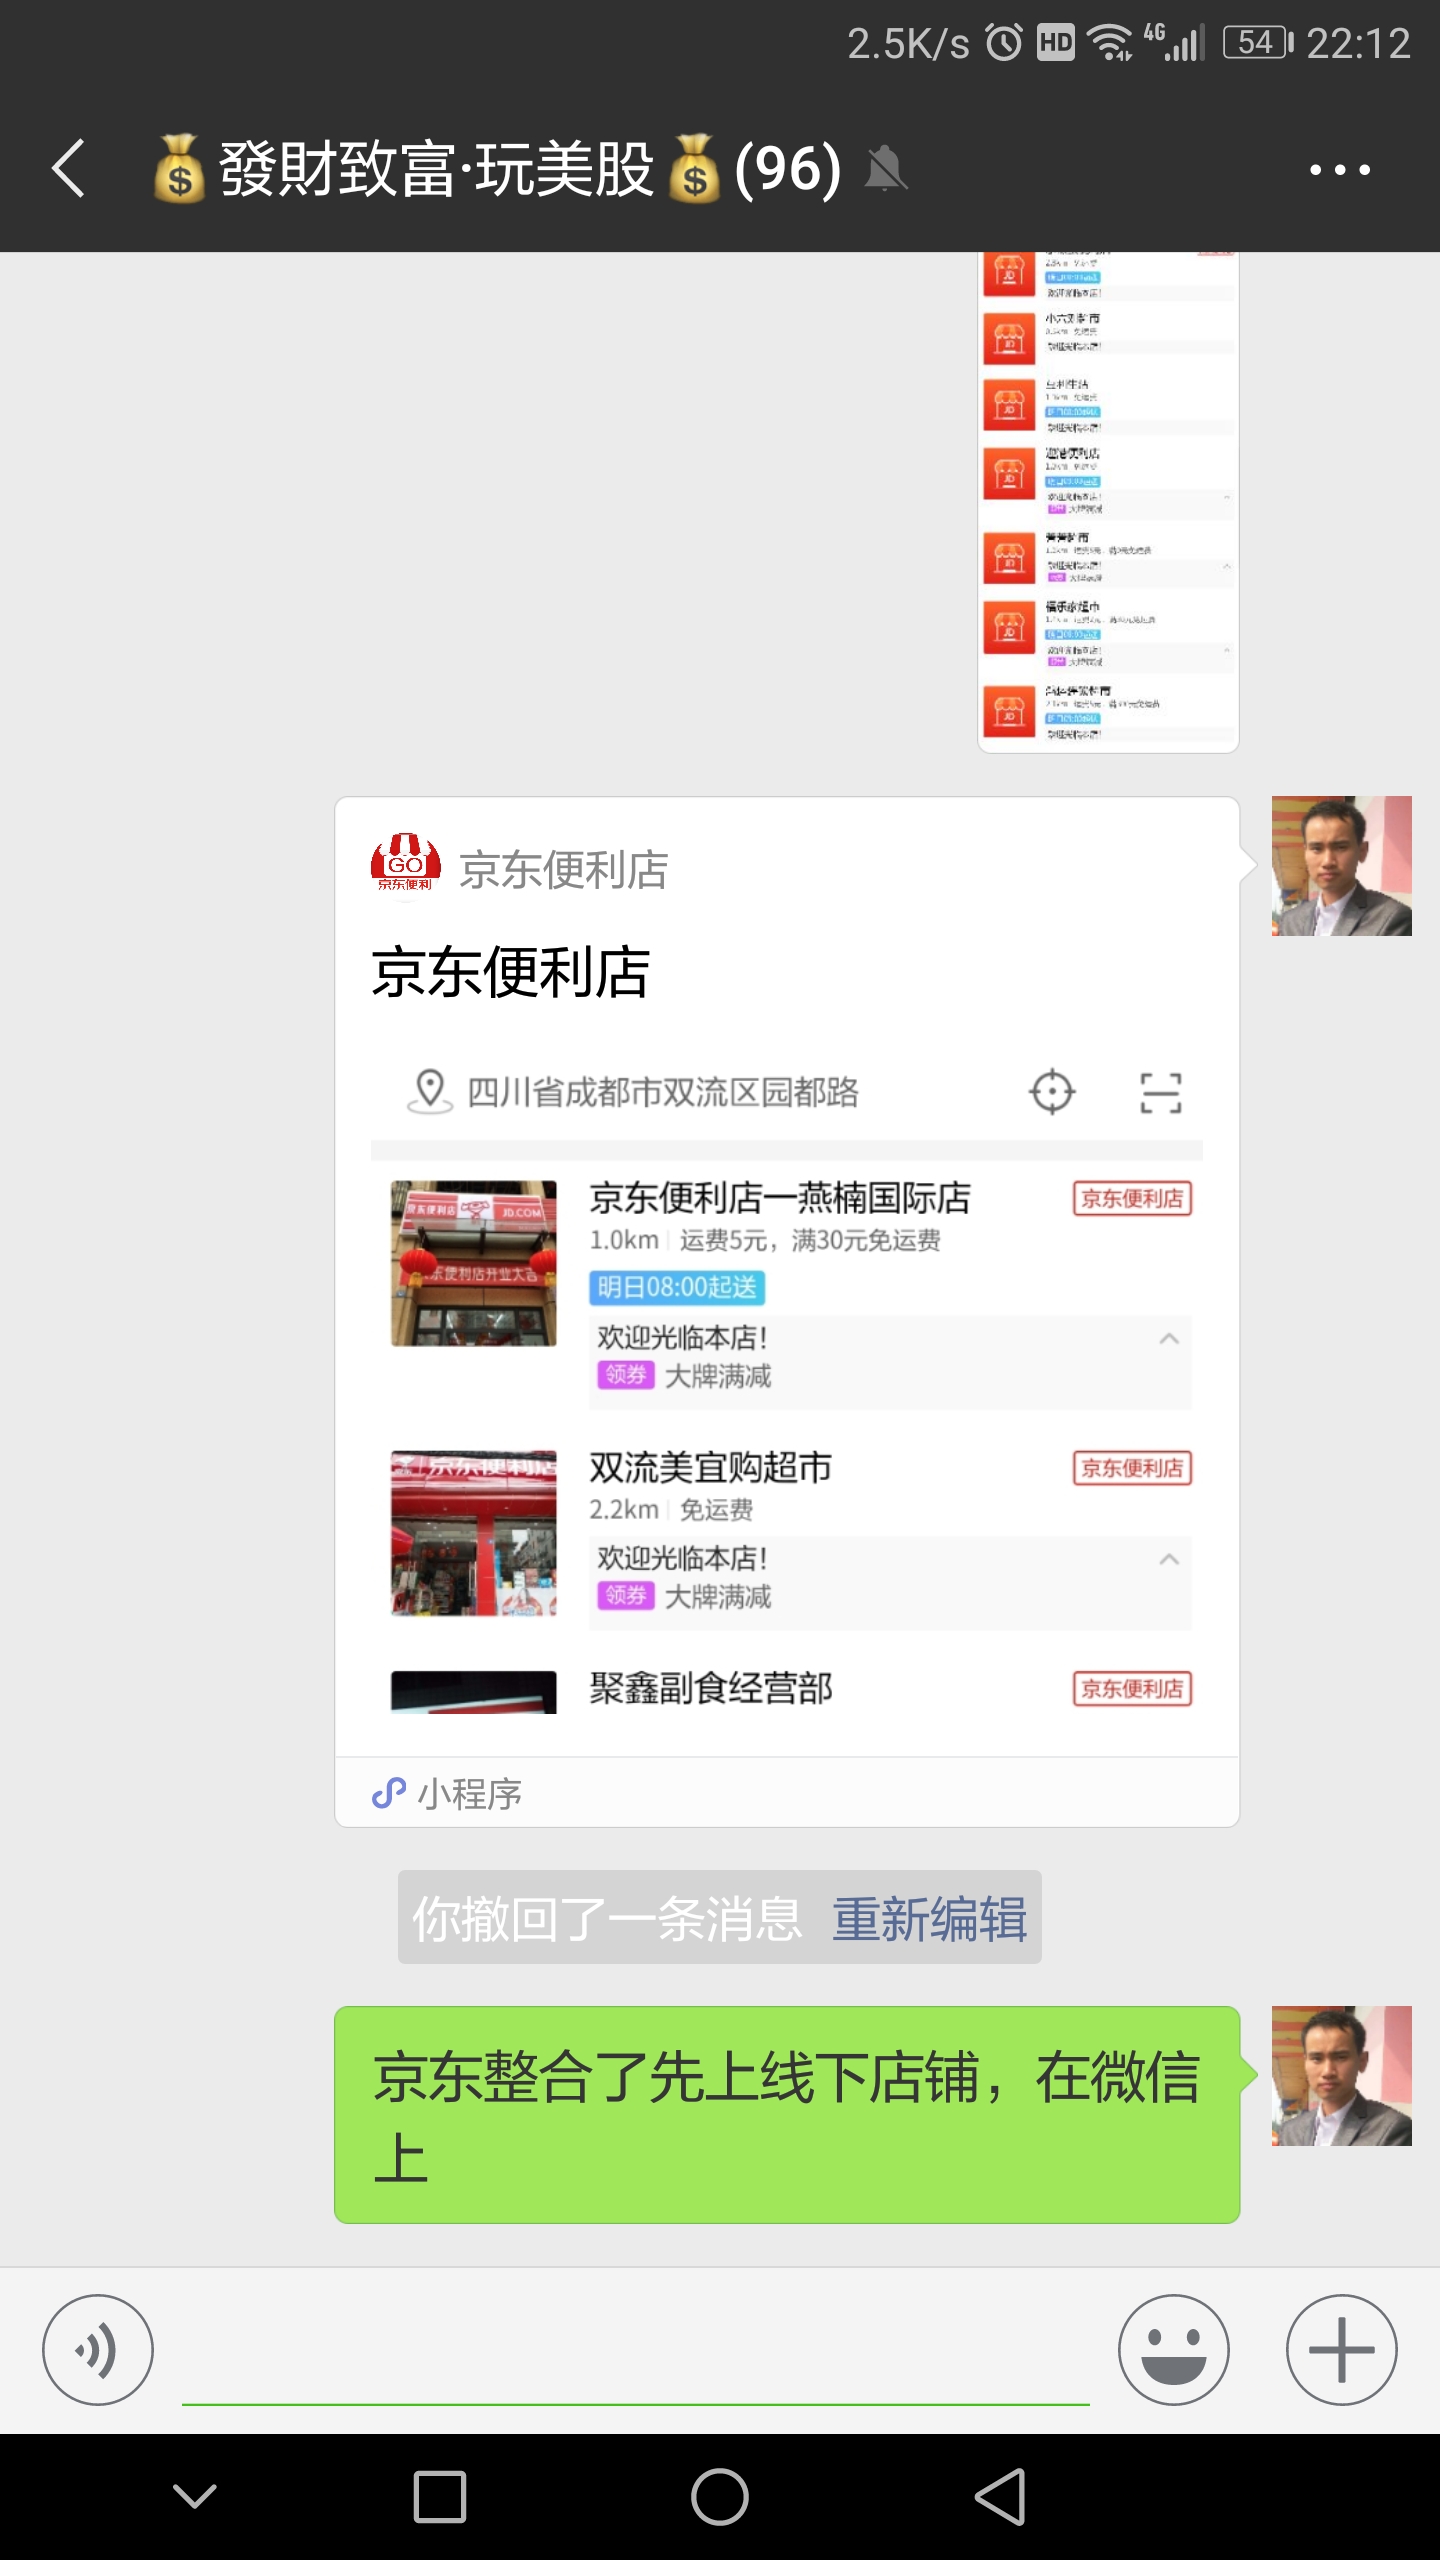Tap the alarm clock icon in status bar

coord(1004,43)
